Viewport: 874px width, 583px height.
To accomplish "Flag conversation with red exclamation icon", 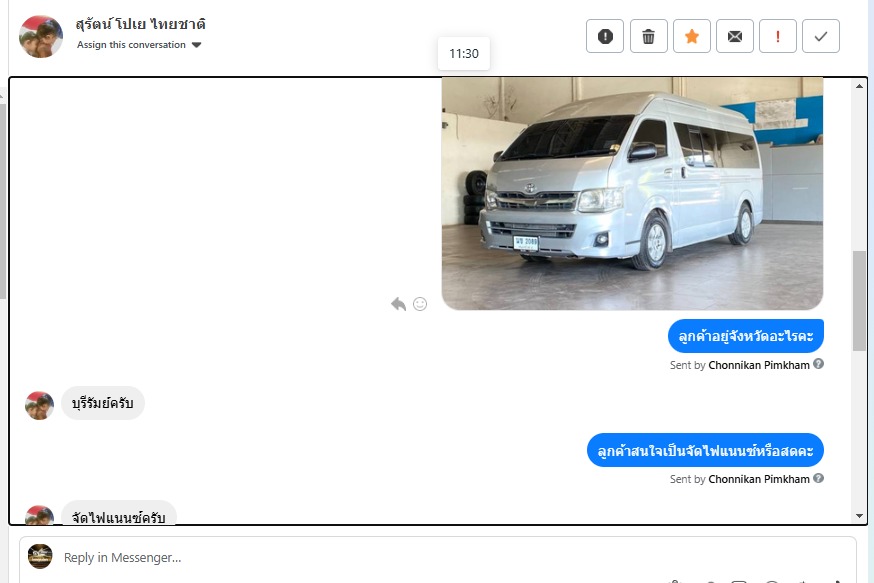I will 778,36.
